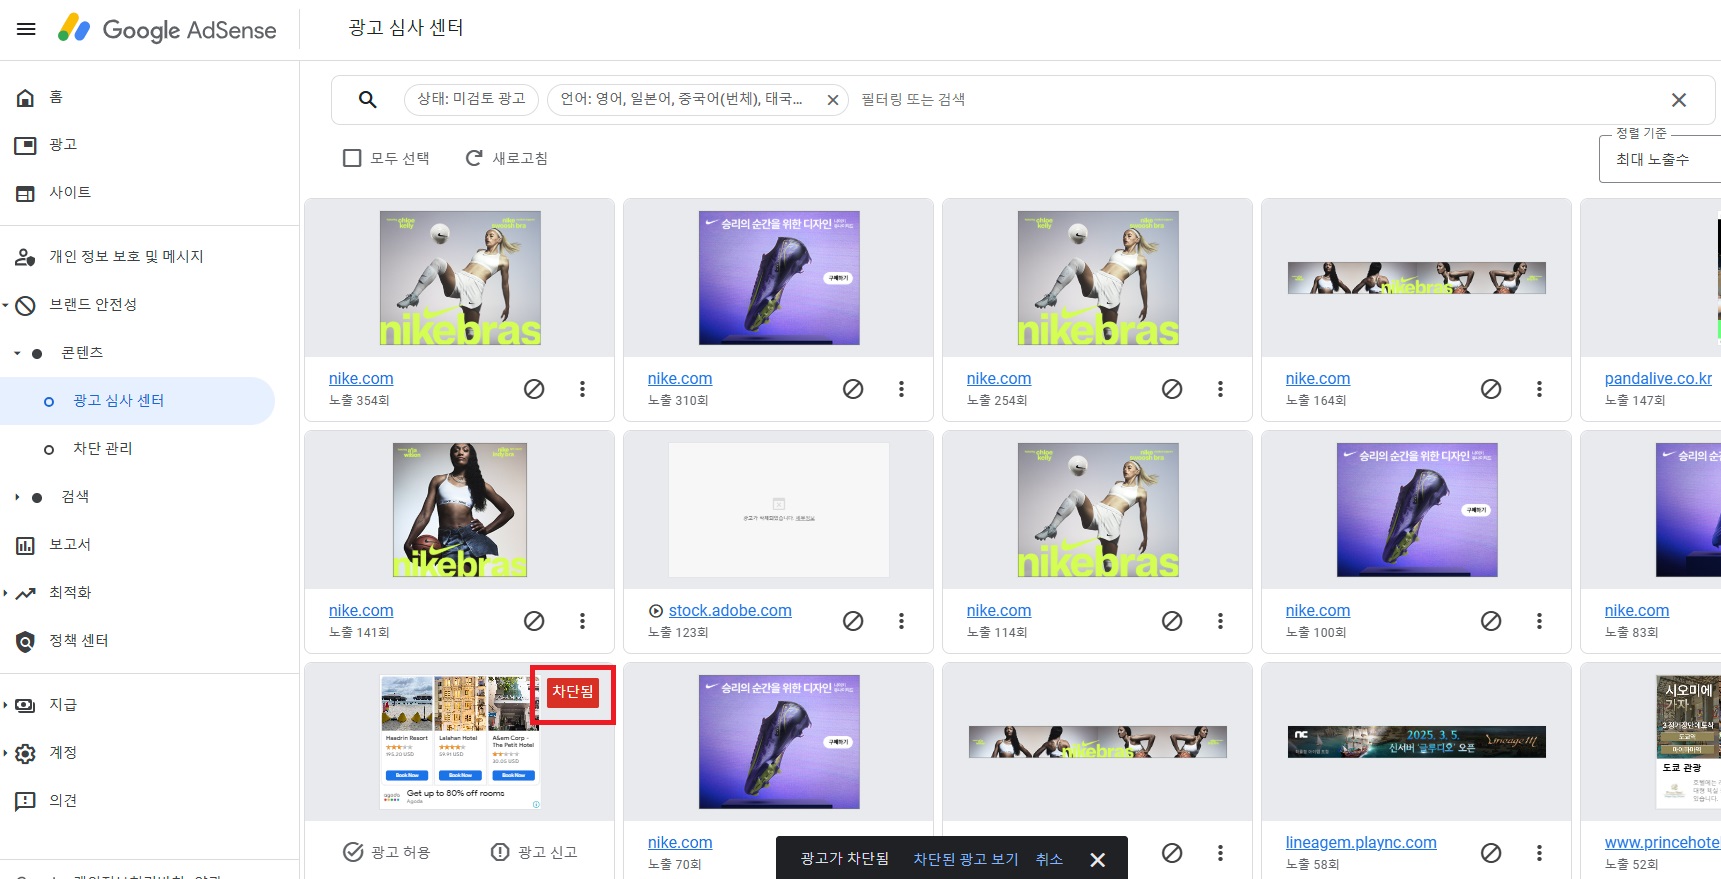The height and width of the screenshot is (879, 1721).
Task: Clear all filters with the X icon
Action: click(1679, 100)
